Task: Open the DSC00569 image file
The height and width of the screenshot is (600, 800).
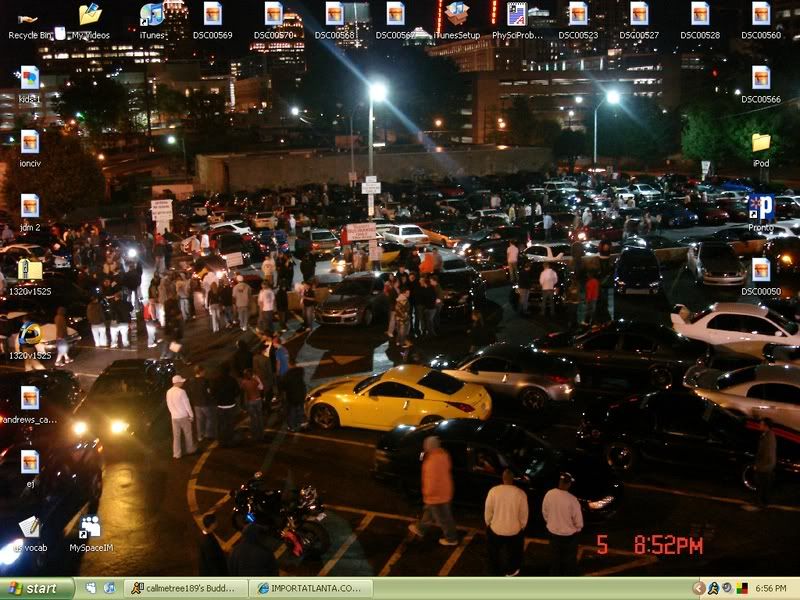Action: pyautogui.click(x=212, y=14)
